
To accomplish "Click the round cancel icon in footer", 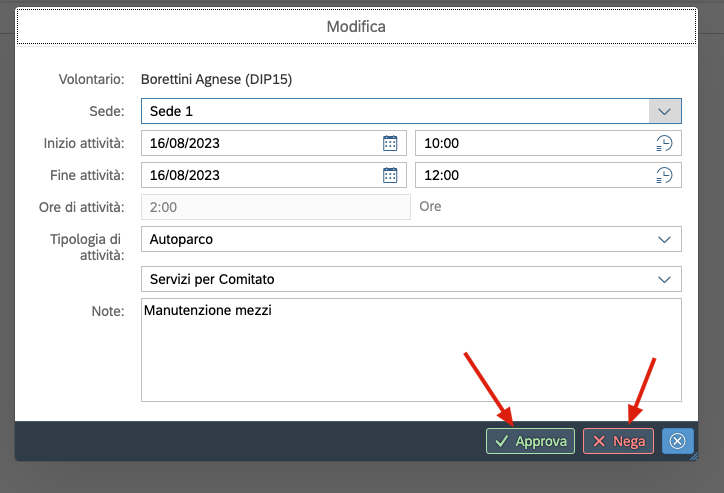I will point(677,441).
